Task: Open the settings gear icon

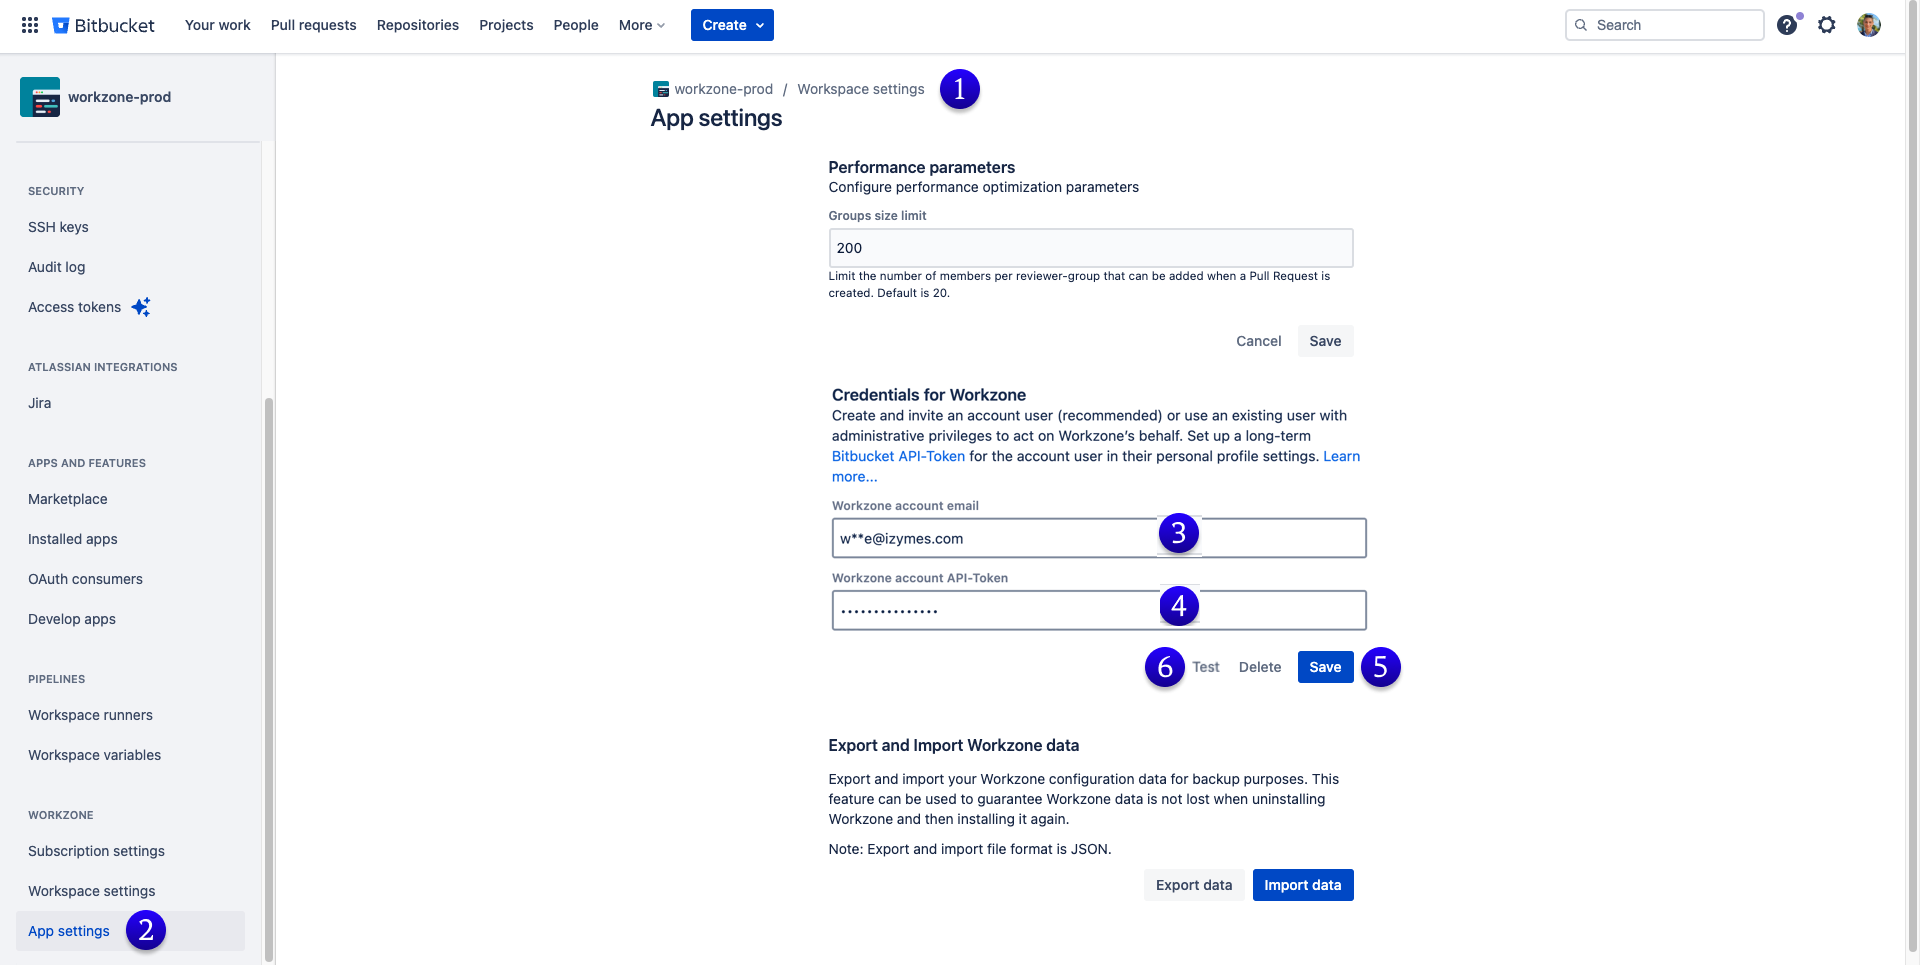Action: [x=1827, y=25]
